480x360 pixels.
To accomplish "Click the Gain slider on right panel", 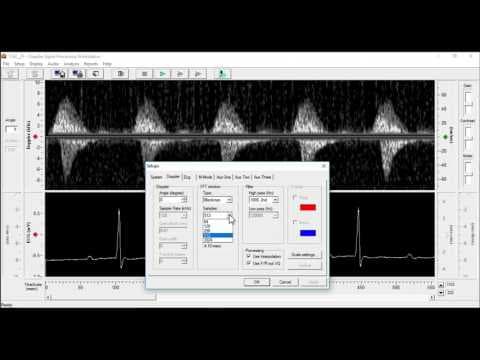I will (x=468, y=103).
